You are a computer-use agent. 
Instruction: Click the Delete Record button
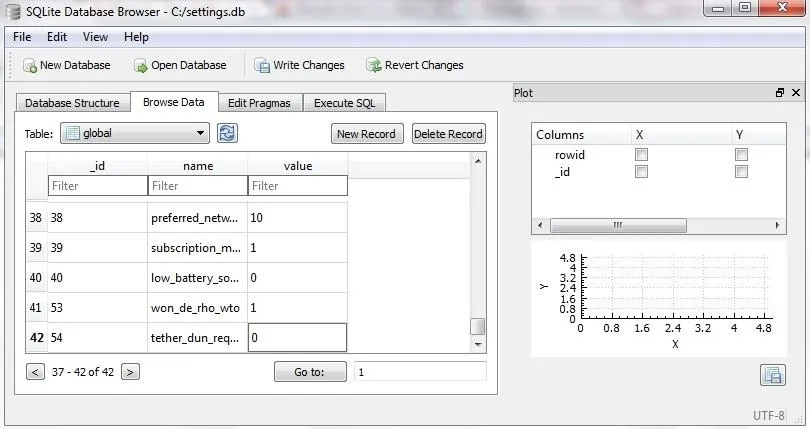point(448,134)
